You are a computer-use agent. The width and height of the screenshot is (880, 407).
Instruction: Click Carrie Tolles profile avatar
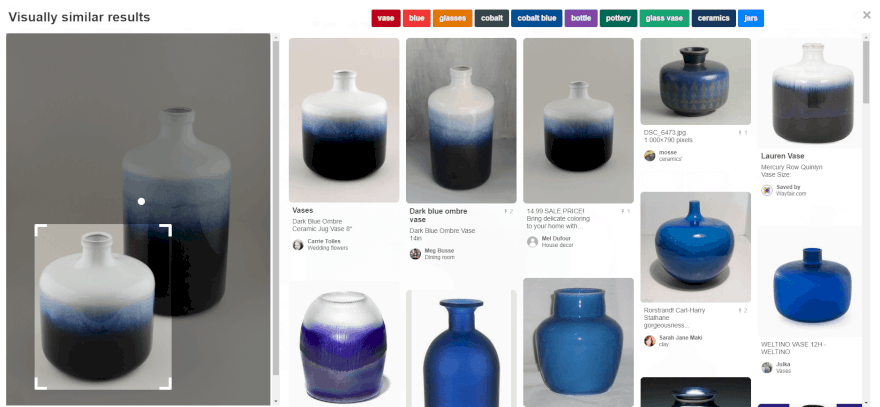(298, 245)
